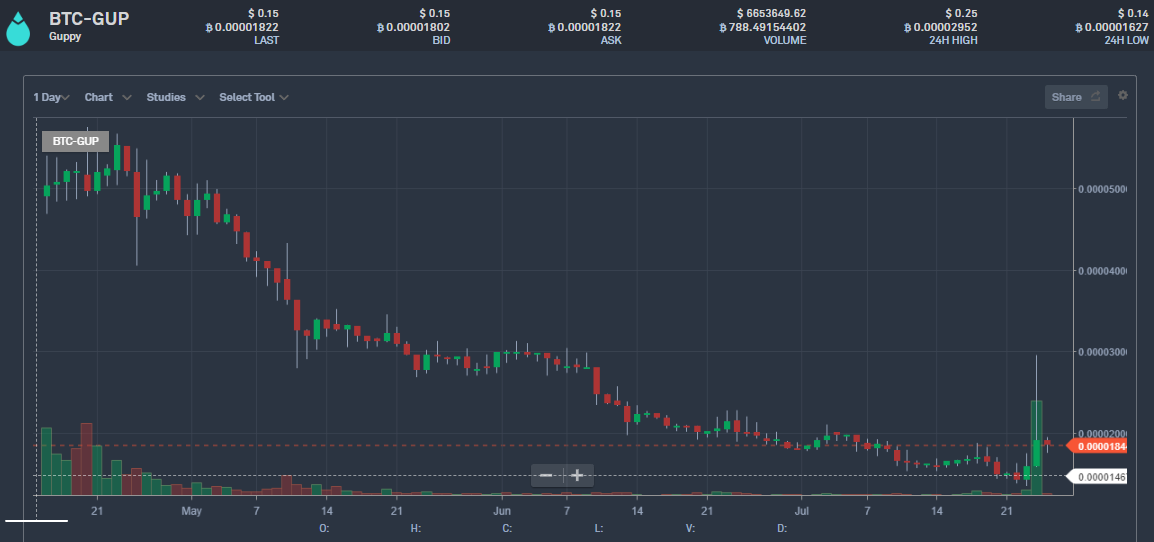The width and height of the screenshot is (1154, 542).
Task: Zoom in the chart with plus button
Action: (x=577, y=475)
